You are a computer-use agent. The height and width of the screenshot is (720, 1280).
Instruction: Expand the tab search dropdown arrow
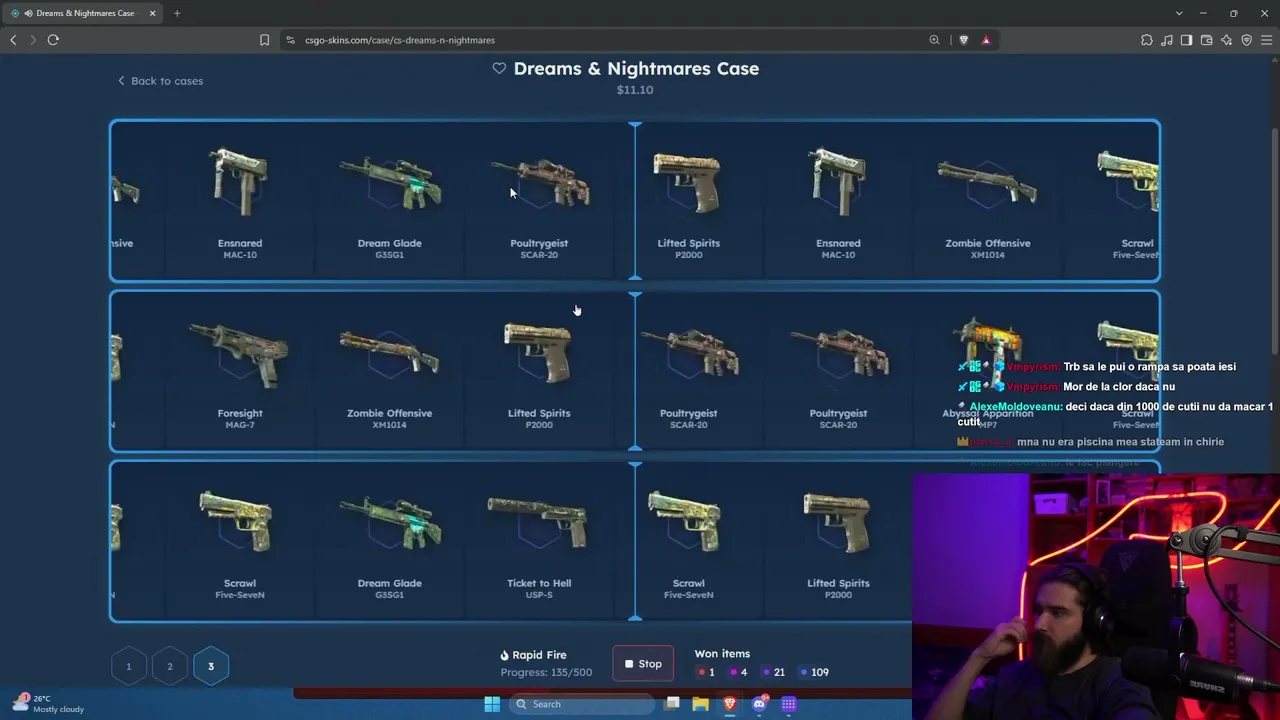coord(1179,13)
